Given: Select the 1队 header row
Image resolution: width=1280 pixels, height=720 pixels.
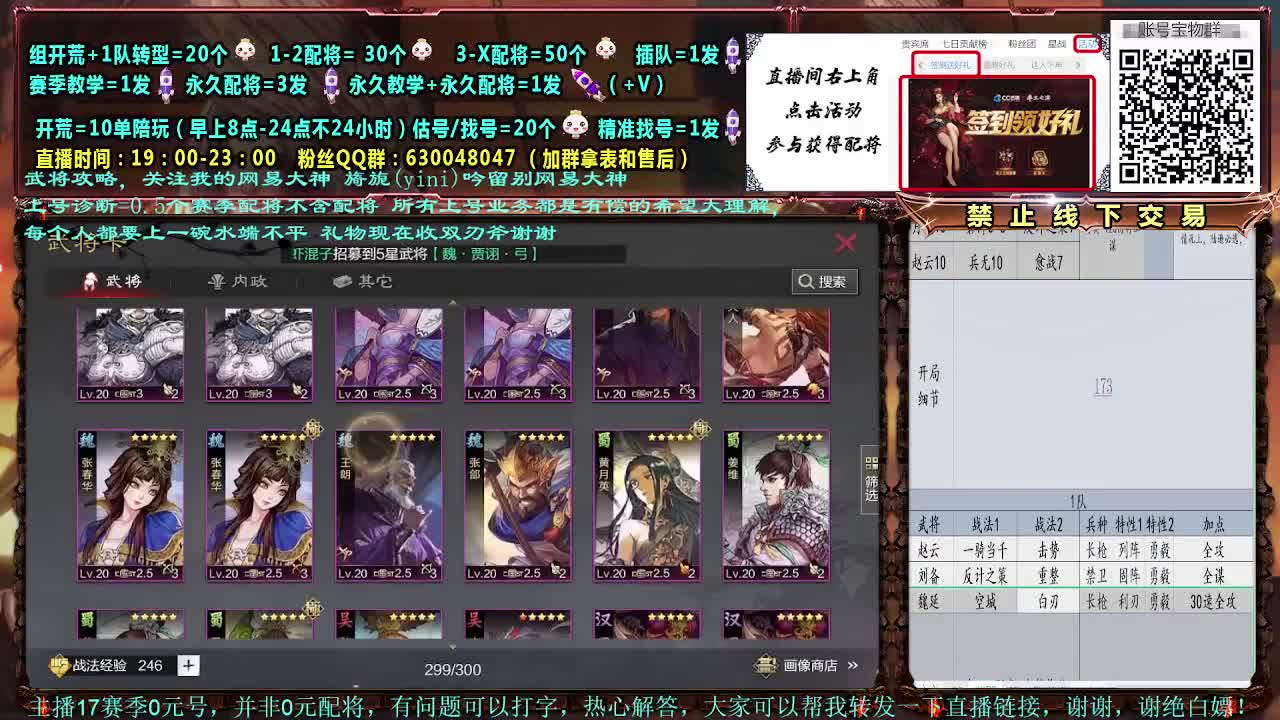Looking at the screenshot, I should [1081, 502].
